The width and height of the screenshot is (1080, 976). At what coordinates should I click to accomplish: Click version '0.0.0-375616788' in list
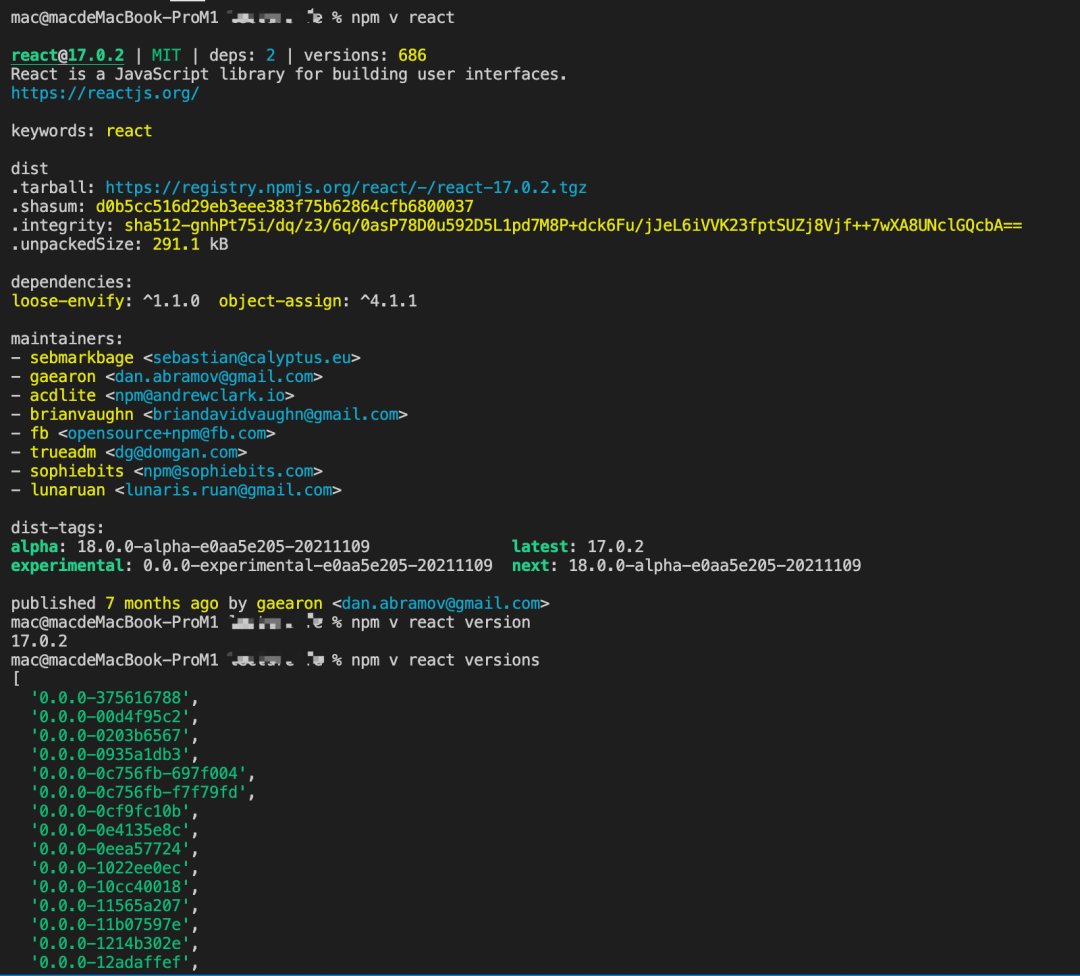110,698
